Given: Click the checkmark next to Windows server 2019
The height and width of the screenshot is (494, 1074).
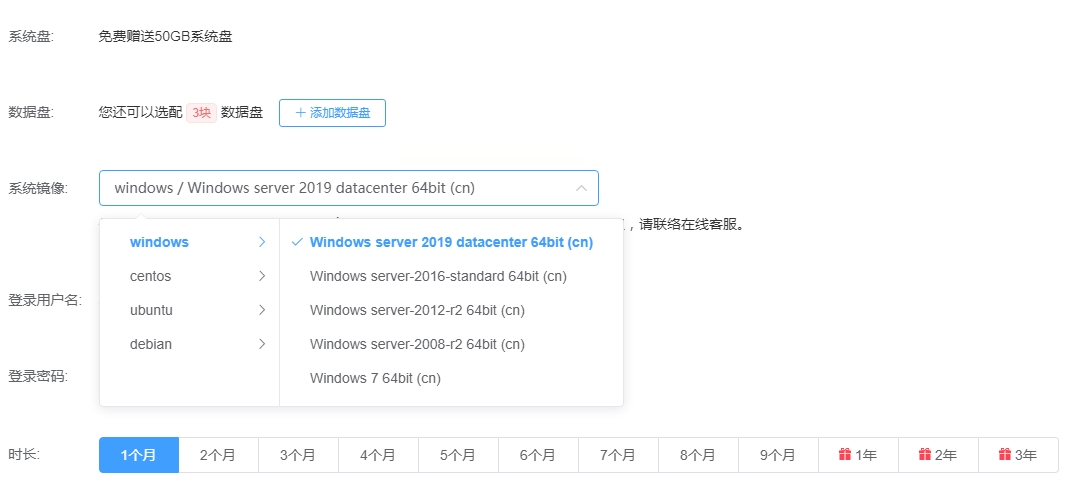Looking at the screenshot, I should click(297, 242).
